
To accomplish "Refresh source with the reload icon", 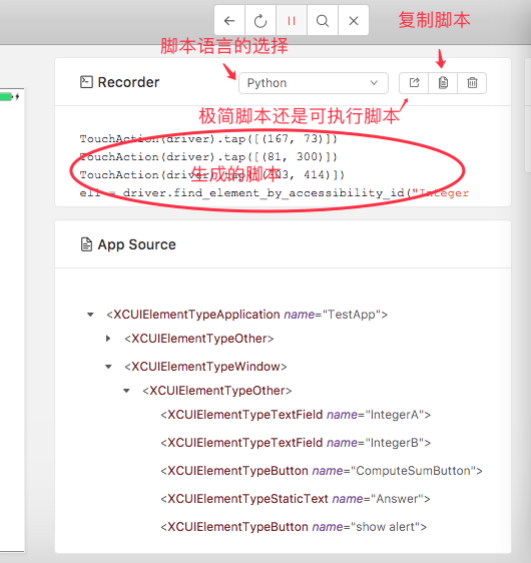I will (260, 20).
